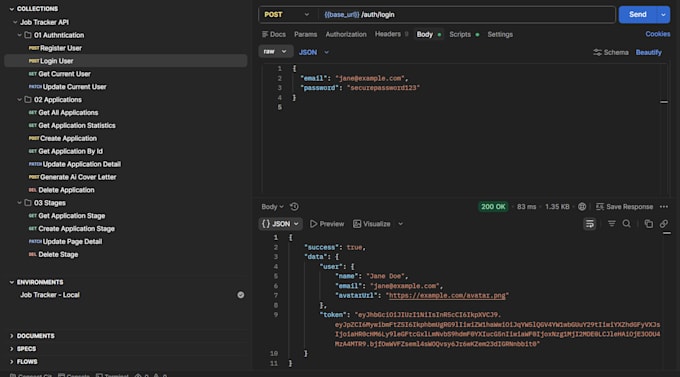Click the filter response icon
Image resolution: width=680 pixels, height=377 pixels.
(611, 224)
